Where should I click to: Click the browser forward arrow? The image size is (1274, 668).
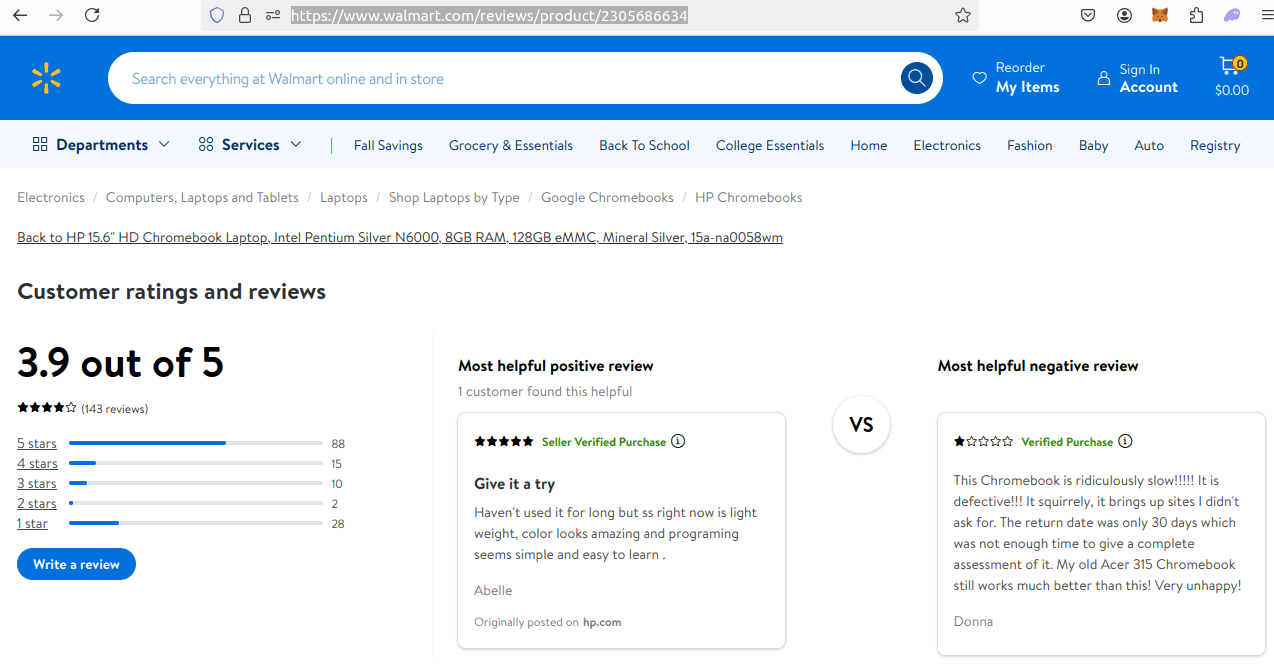click(x=56, y=15)
